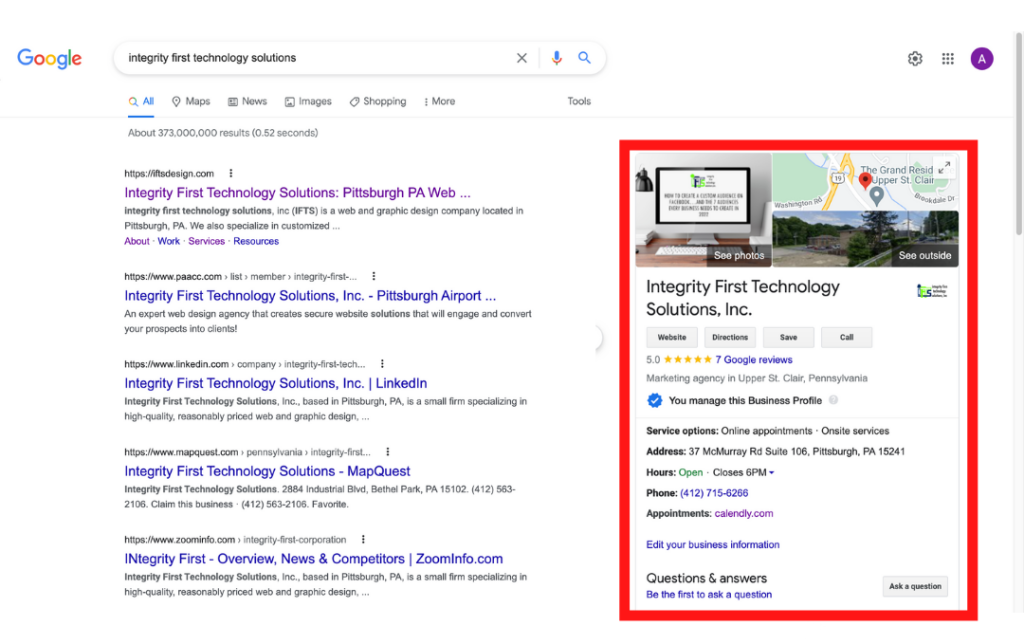Switch to the Maps tab
The width and height of the screenshot is (1024, 644).
click(x=191, y=101)
